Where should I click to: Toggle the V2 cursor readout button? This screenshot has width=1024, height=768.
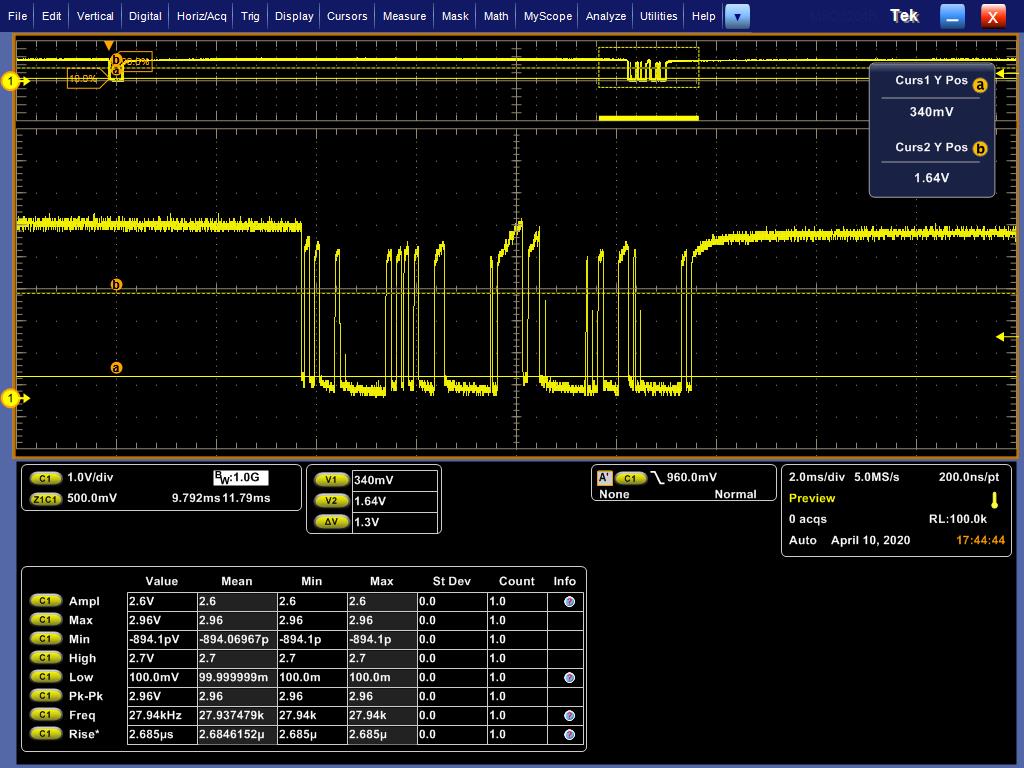331,501
